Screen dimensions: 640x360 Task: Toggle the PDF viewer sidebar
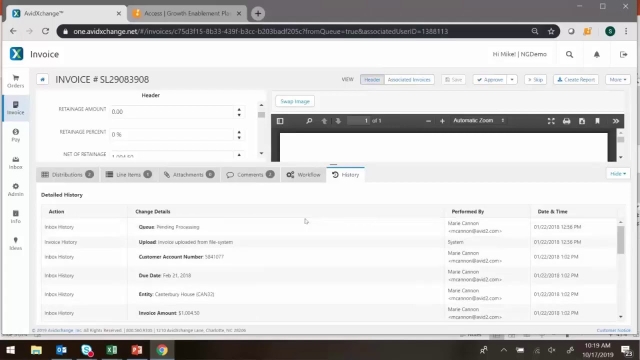point(280,121)
